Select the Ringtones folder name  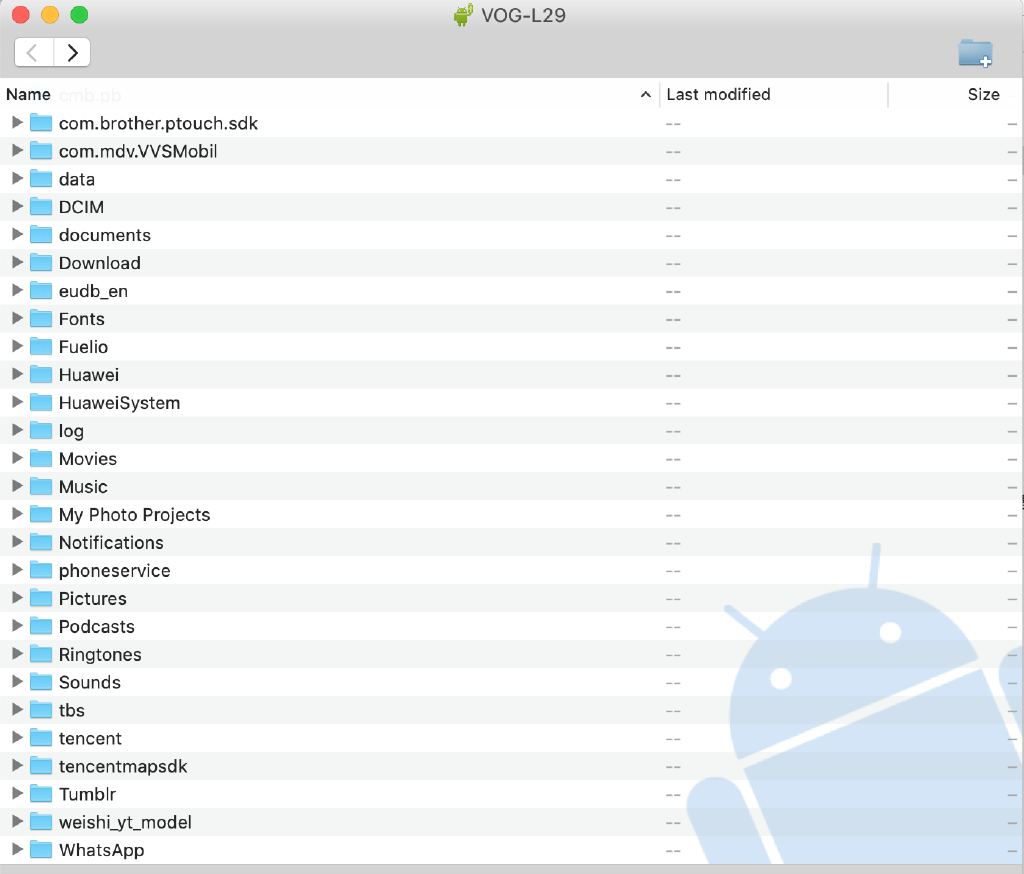100,655
